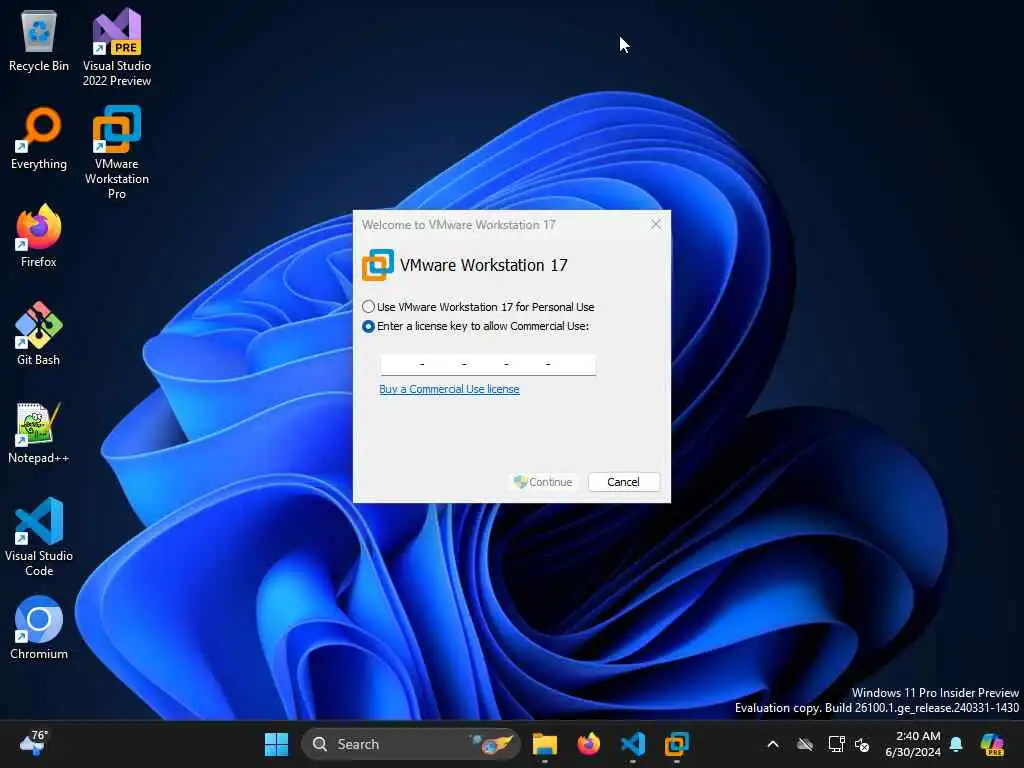Show hidden system tray icons
This screenshot has width=1024, height=768.
click(773, 744)
